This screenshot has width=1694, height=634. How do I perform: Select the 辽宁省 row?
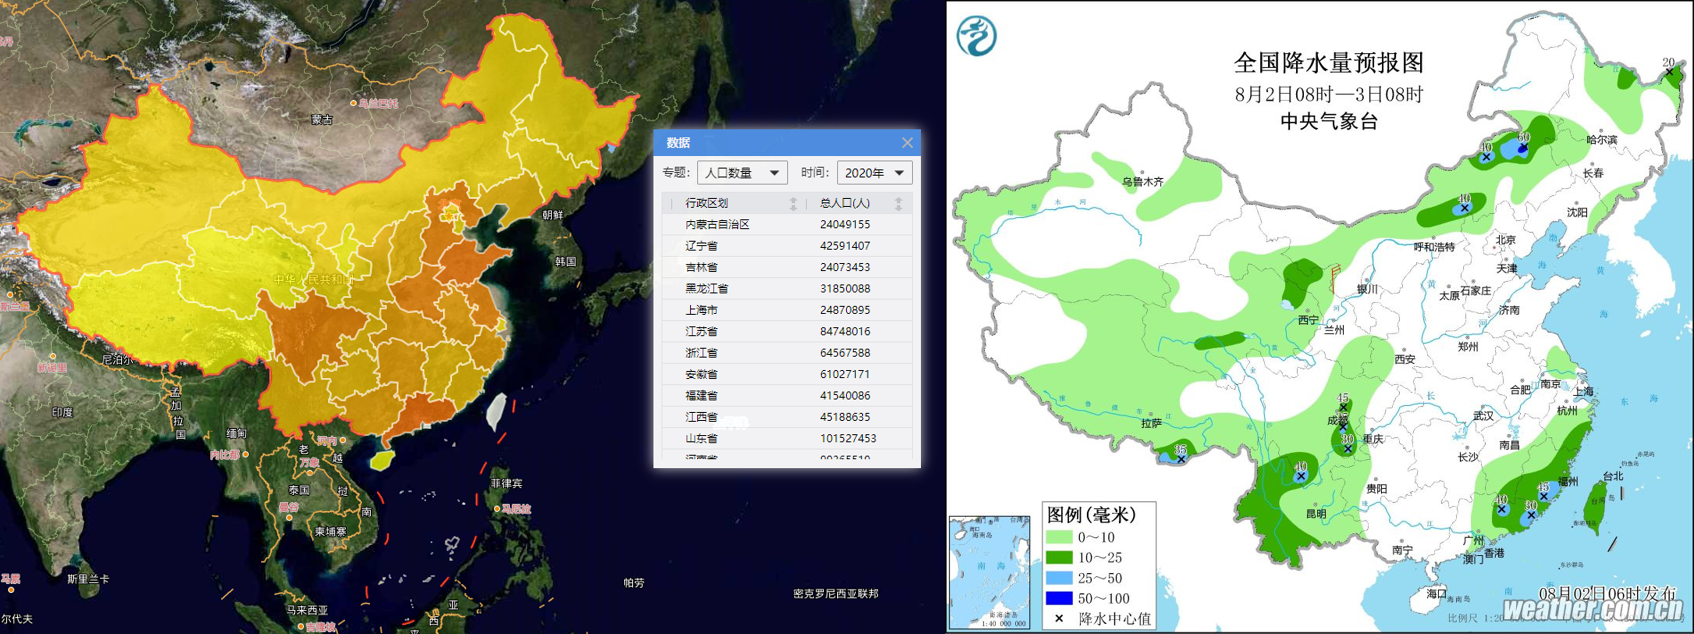point(787,246)
